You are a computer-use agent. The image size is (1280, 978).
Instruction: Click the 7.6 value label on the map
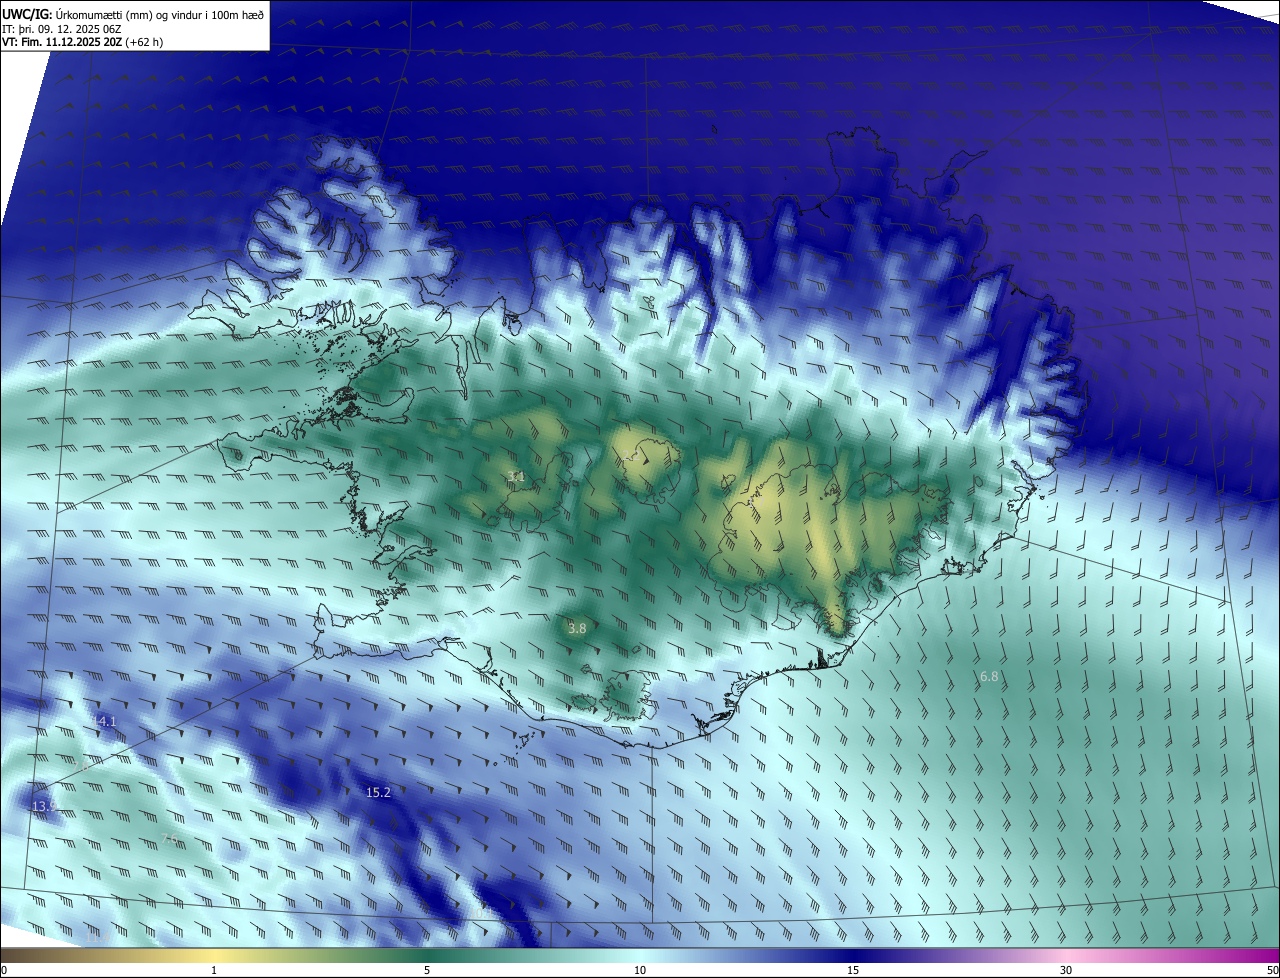[x=169, y=838]
